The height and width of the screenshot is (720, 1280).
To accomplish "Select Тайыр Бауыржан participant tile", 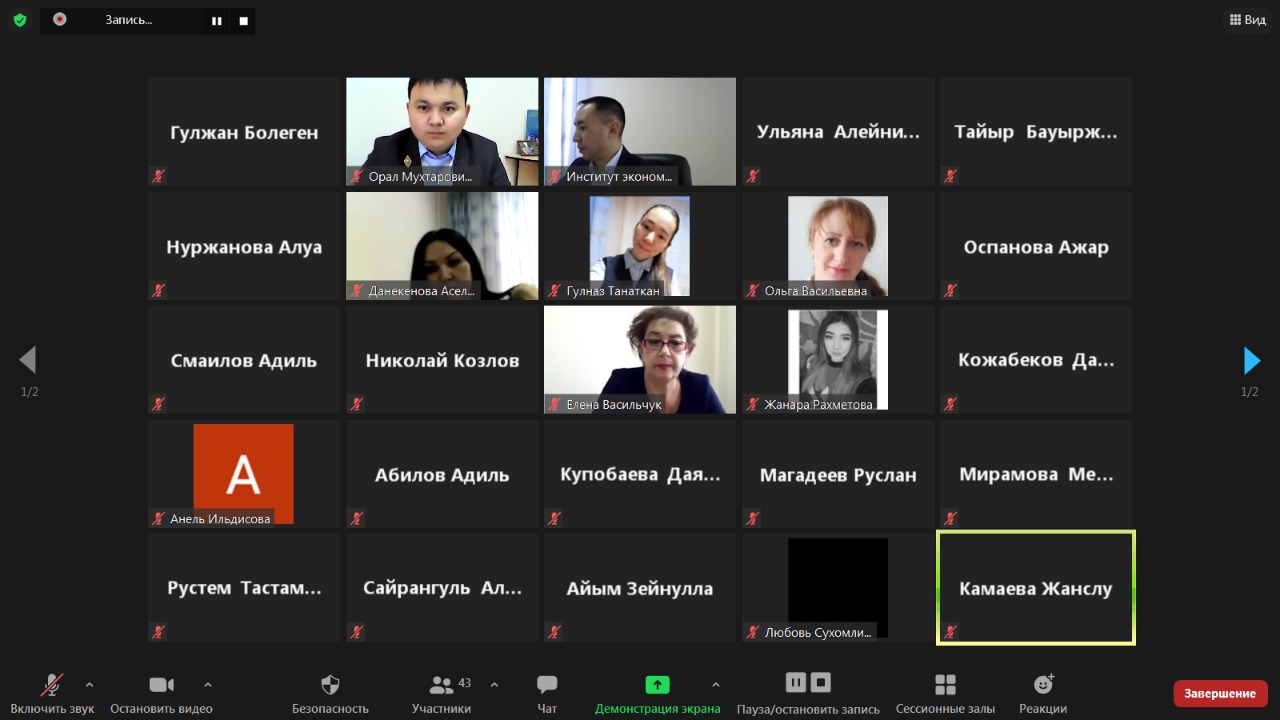I will click(1036, 132).
